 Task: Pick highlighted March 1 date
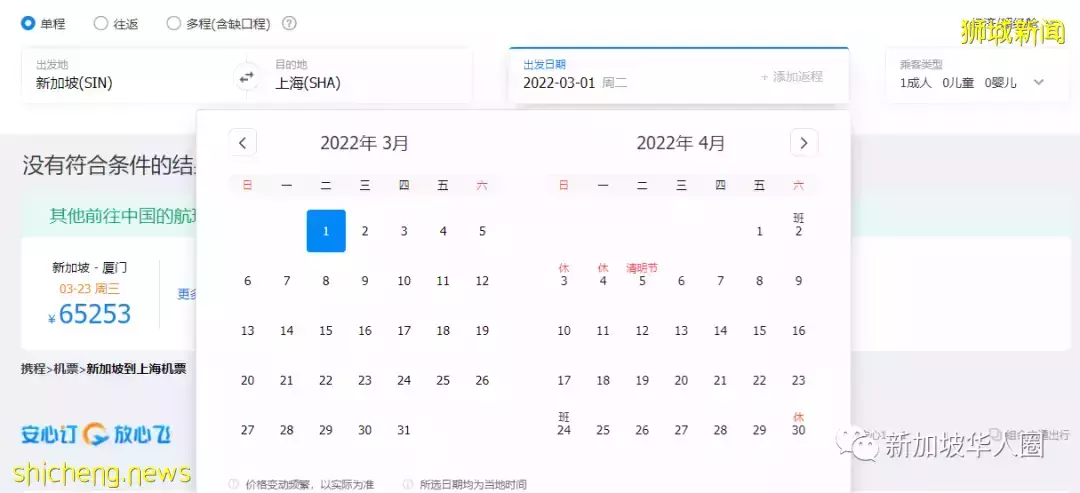point(326,231)
